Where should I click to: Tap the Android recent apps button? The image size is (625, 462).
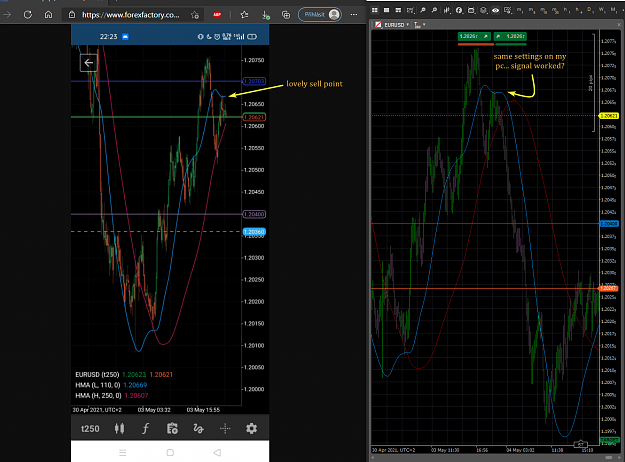pos(123,452)
